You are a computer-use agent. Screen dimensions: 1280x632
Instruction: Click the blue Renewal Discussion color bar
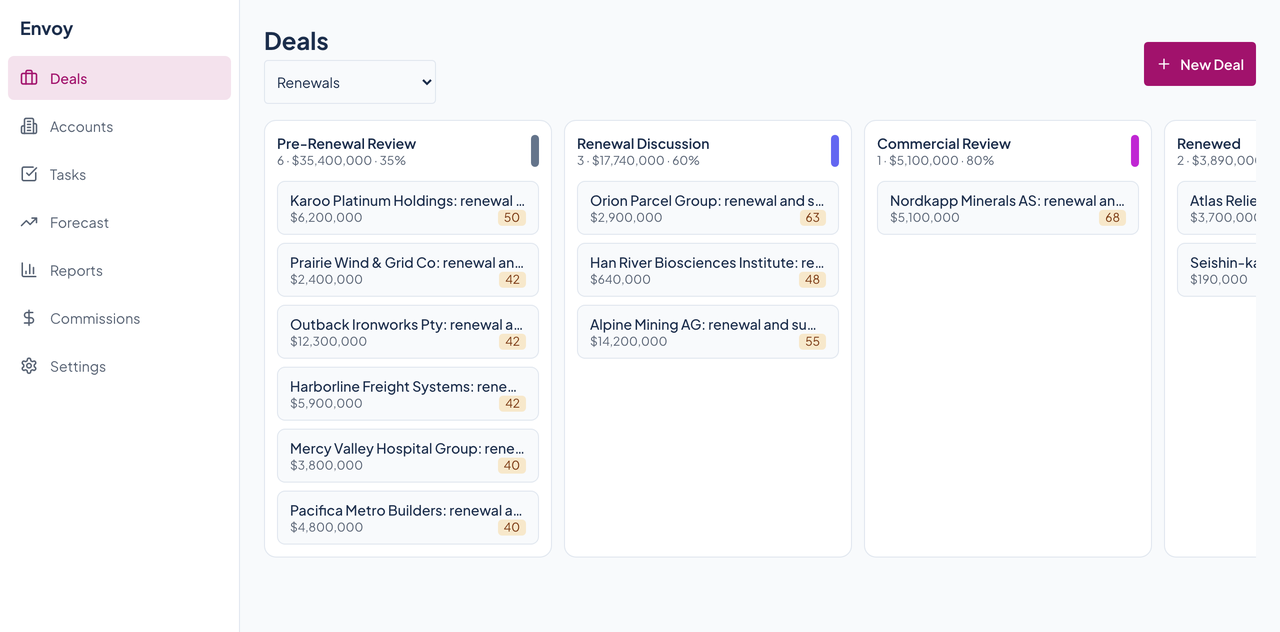coord(835,151)
